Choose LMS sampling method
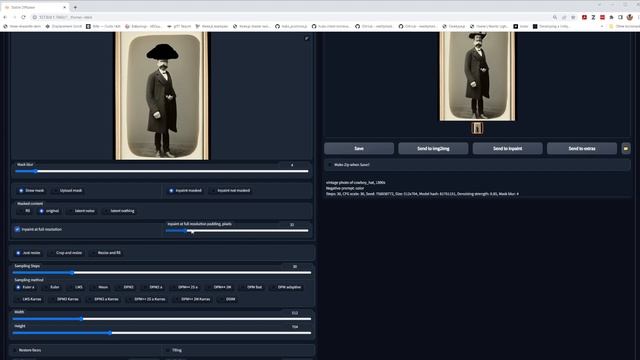The image size is (640, 360). [76, 287]
